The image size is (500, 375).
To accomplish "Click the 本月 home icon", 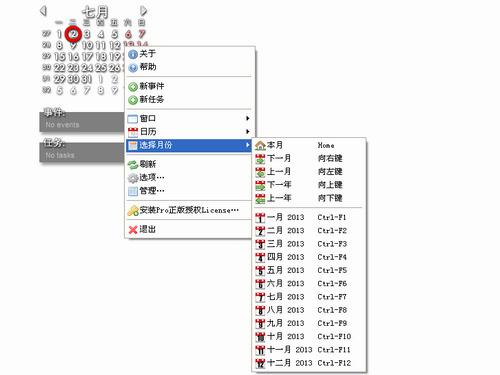I will pos(260,145).
